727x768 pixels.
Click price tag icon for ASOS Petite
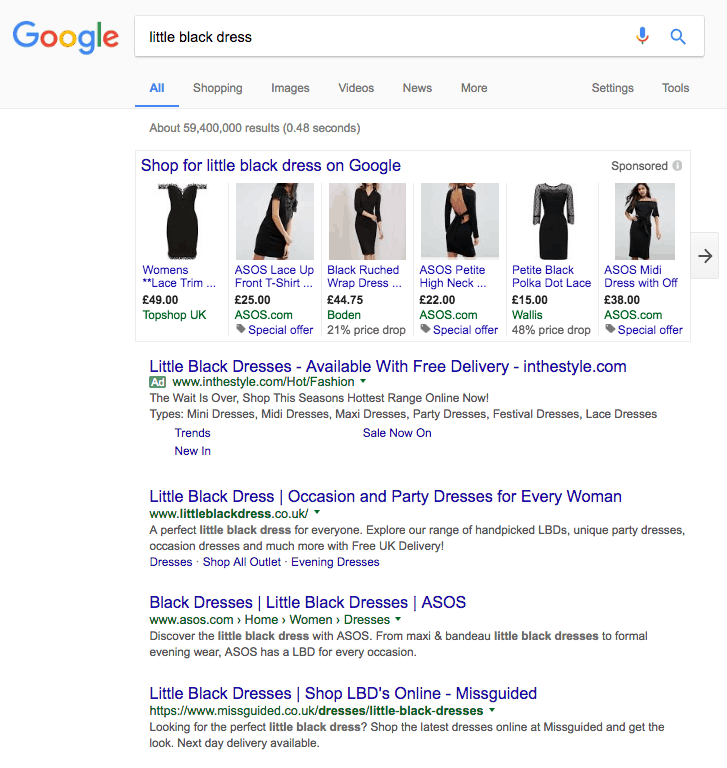[425, 329]
